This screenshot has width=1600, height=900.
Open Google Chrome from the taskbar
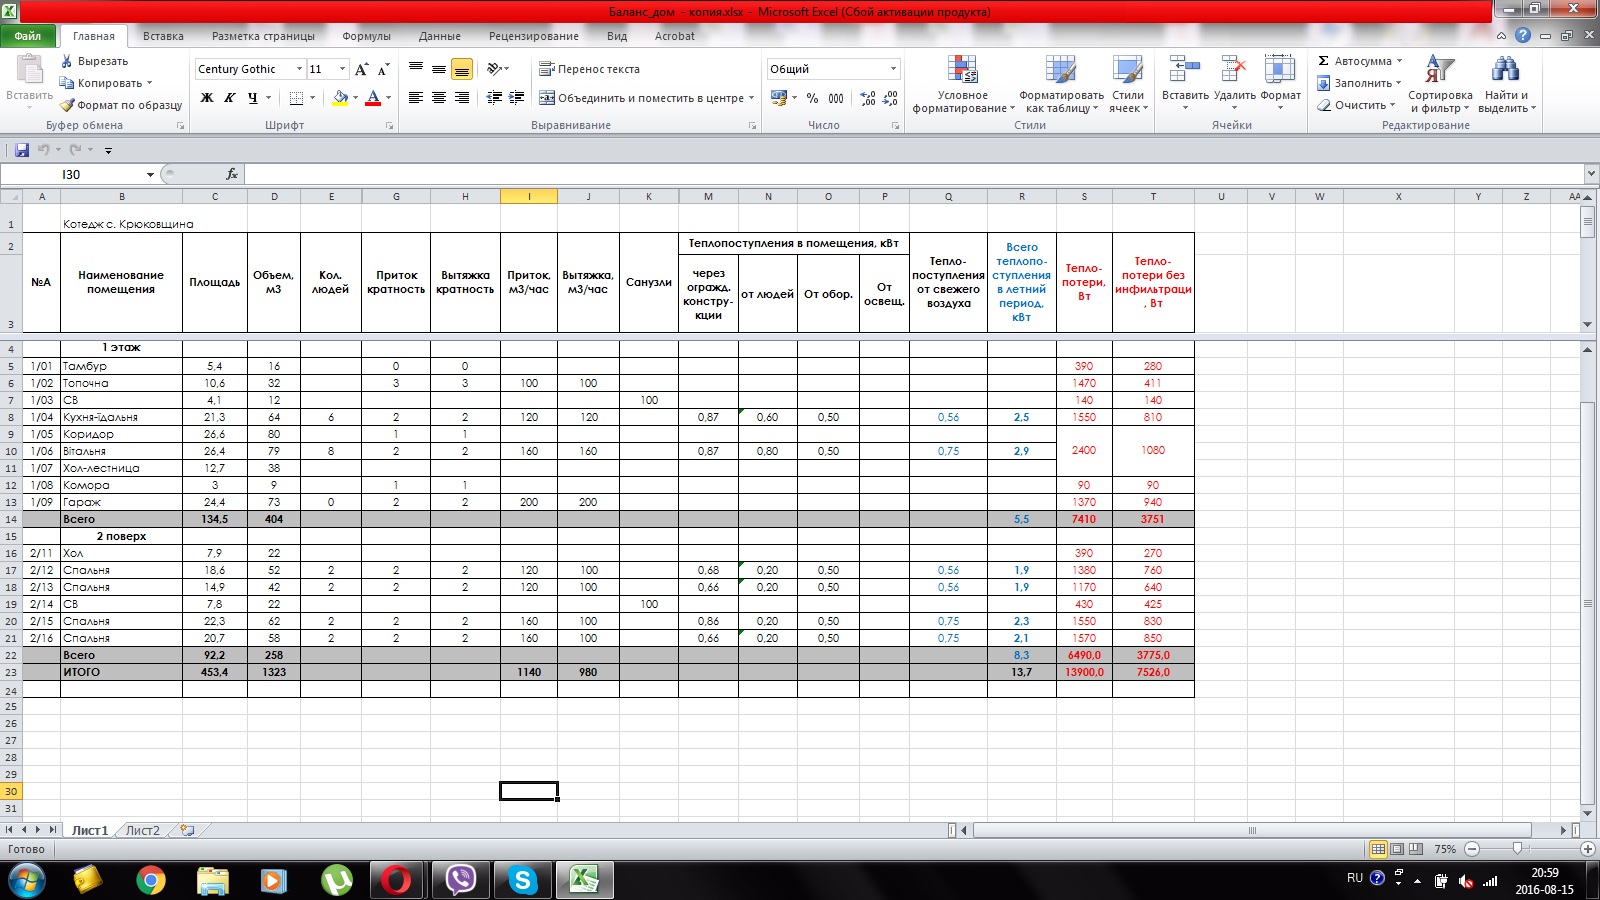point(151,880)
